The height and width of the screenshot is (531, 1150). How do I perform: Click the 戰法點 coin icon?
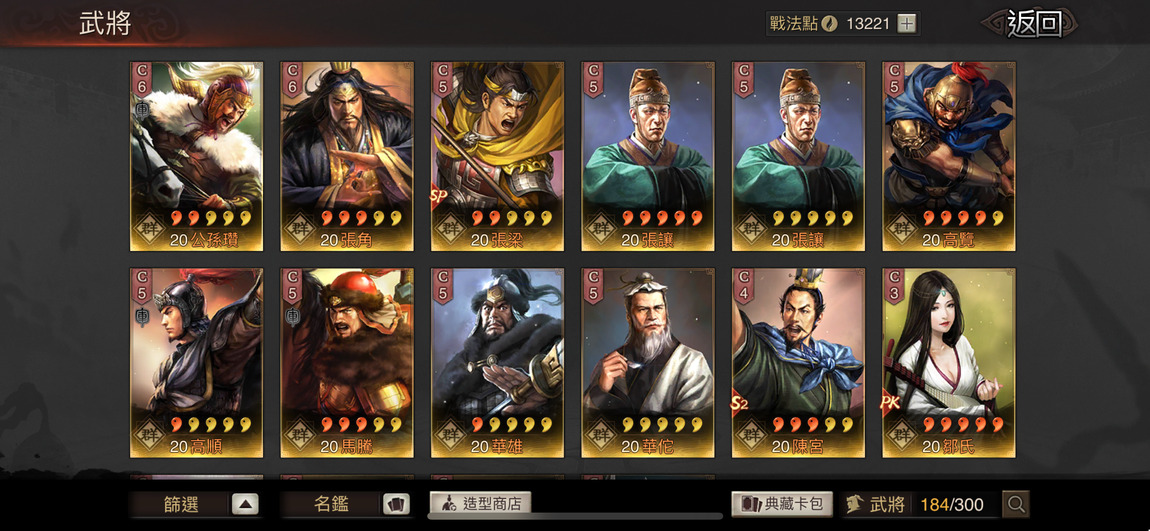click(831, 23)
